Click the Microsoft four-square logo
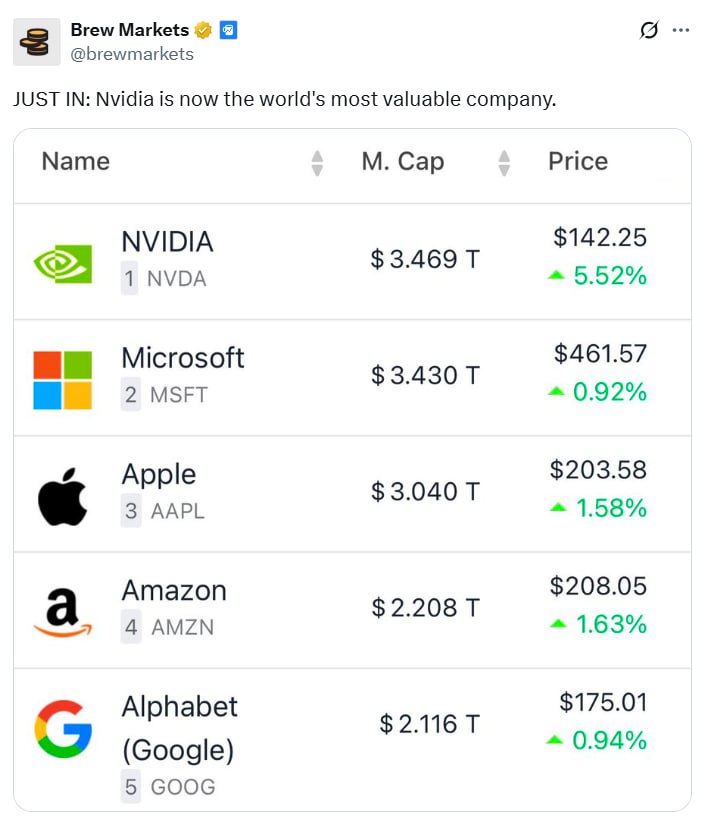This screenshot has height=820, width=711. pyautogui.click(x=63, y=380)
